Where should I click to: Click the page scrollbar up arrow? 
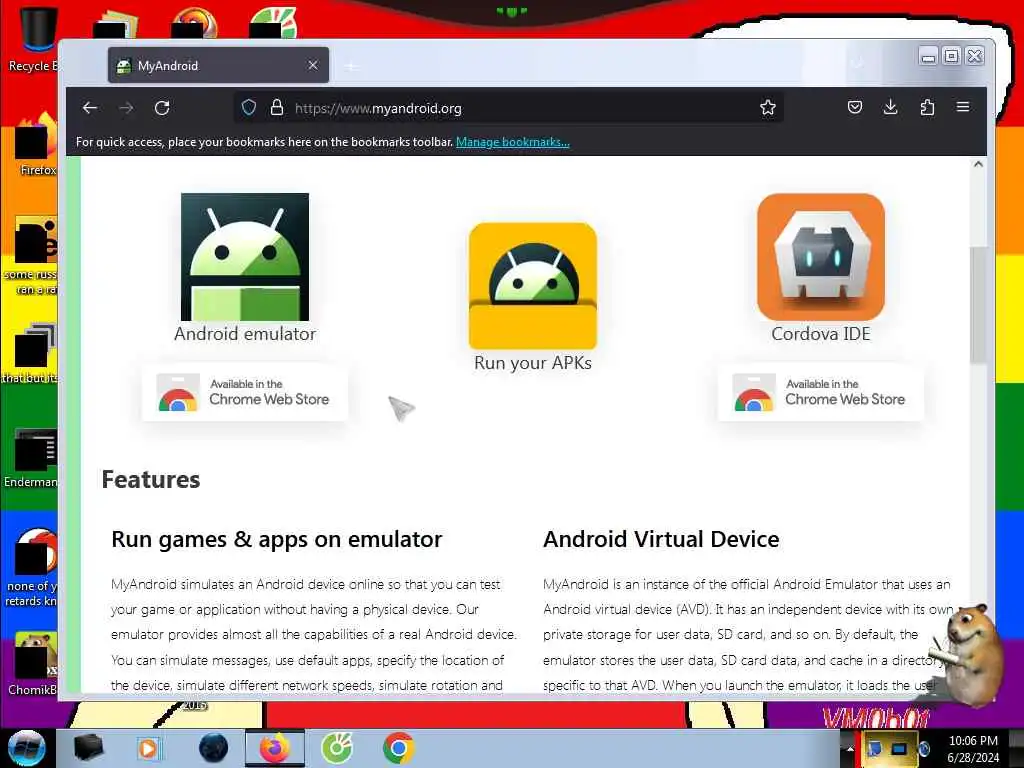(x=978, y=164)
